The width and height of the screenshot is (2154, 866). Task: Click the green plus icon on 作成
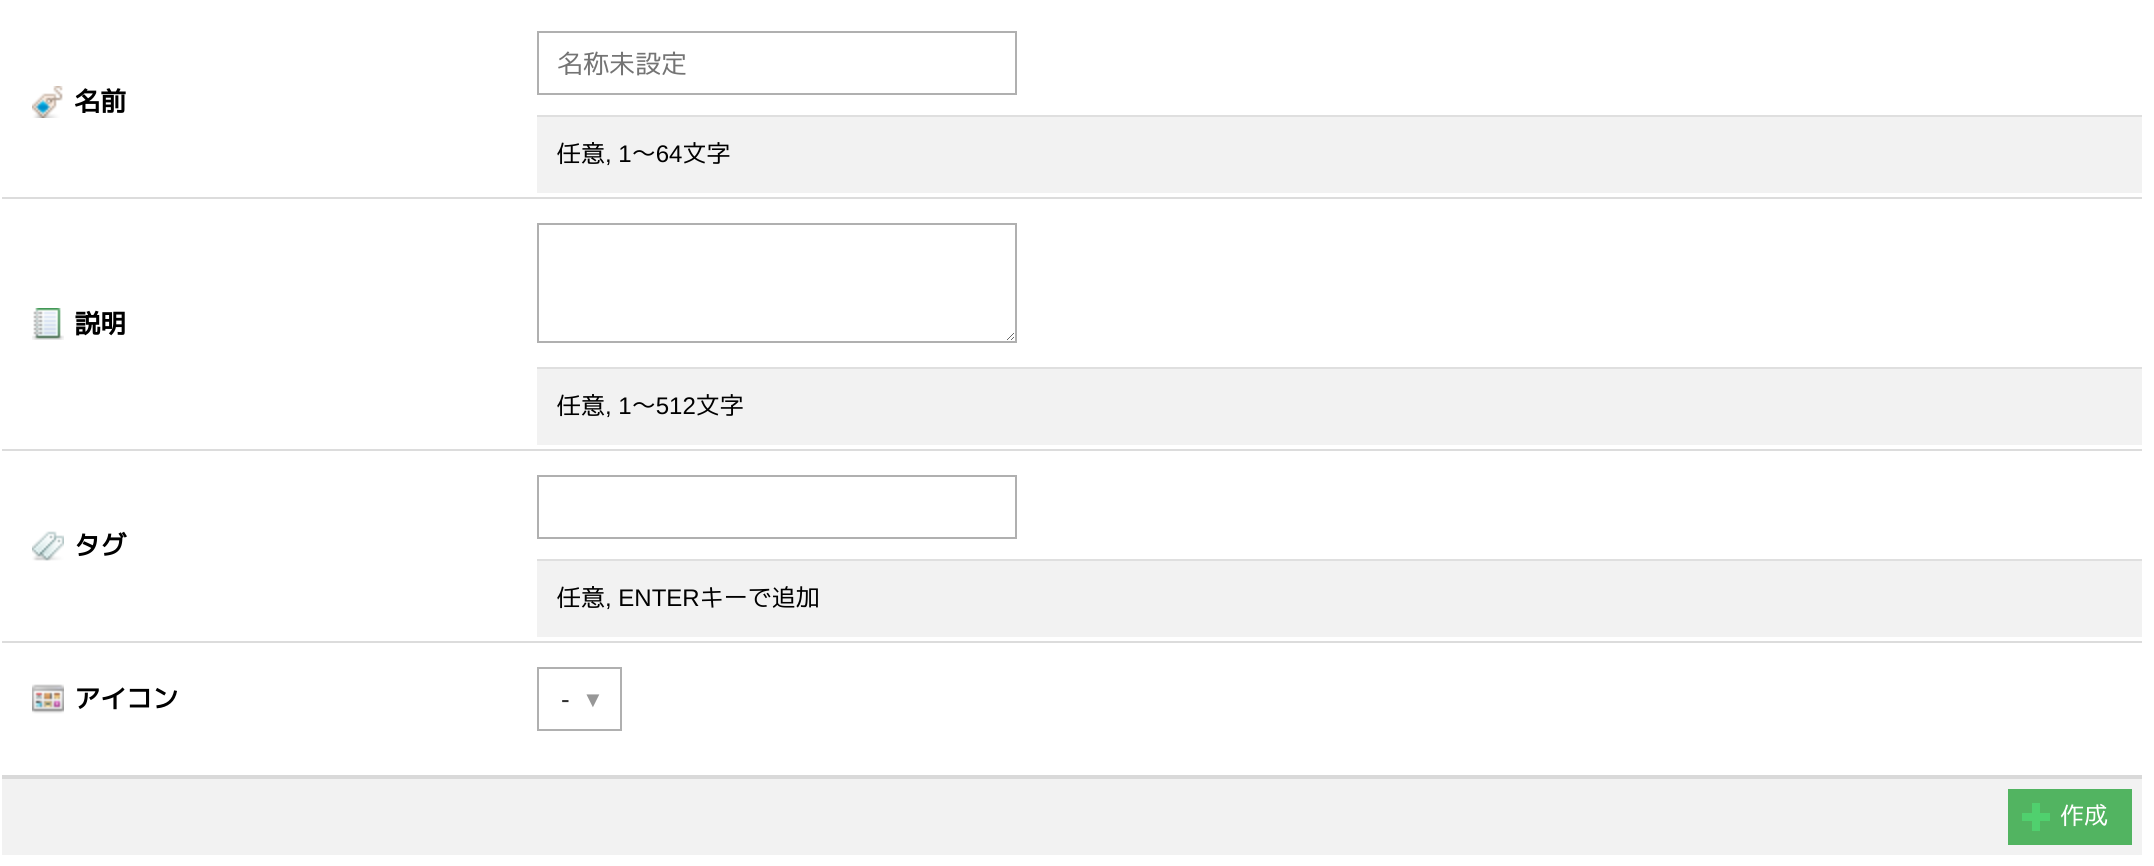pos(2035,817)
